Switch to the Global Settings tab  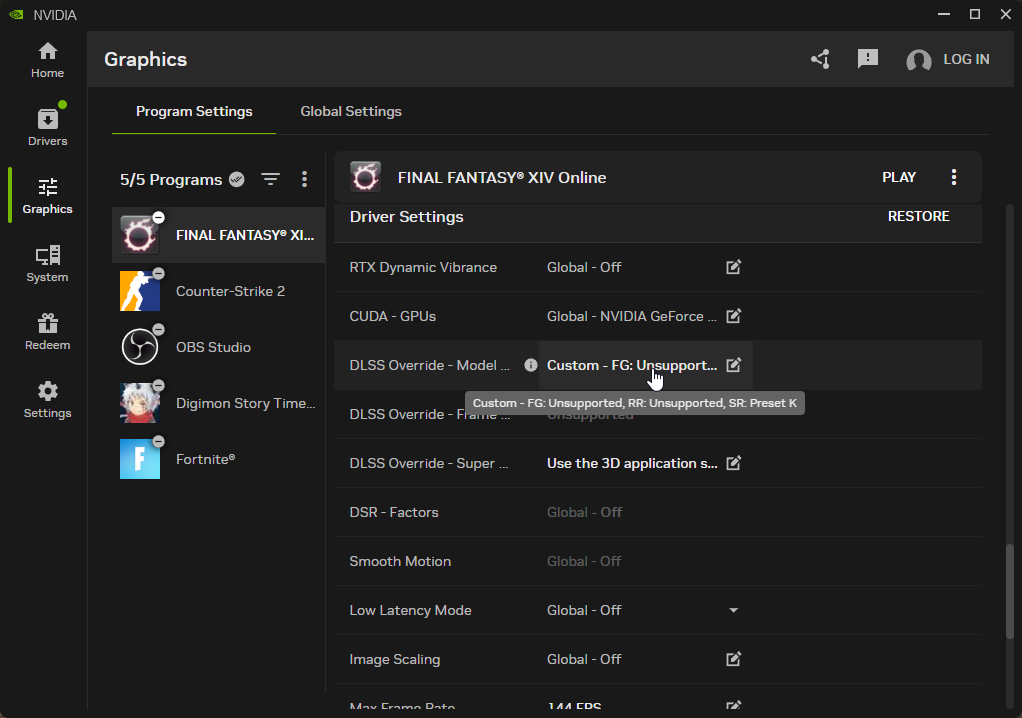click(x=351, y=111)
